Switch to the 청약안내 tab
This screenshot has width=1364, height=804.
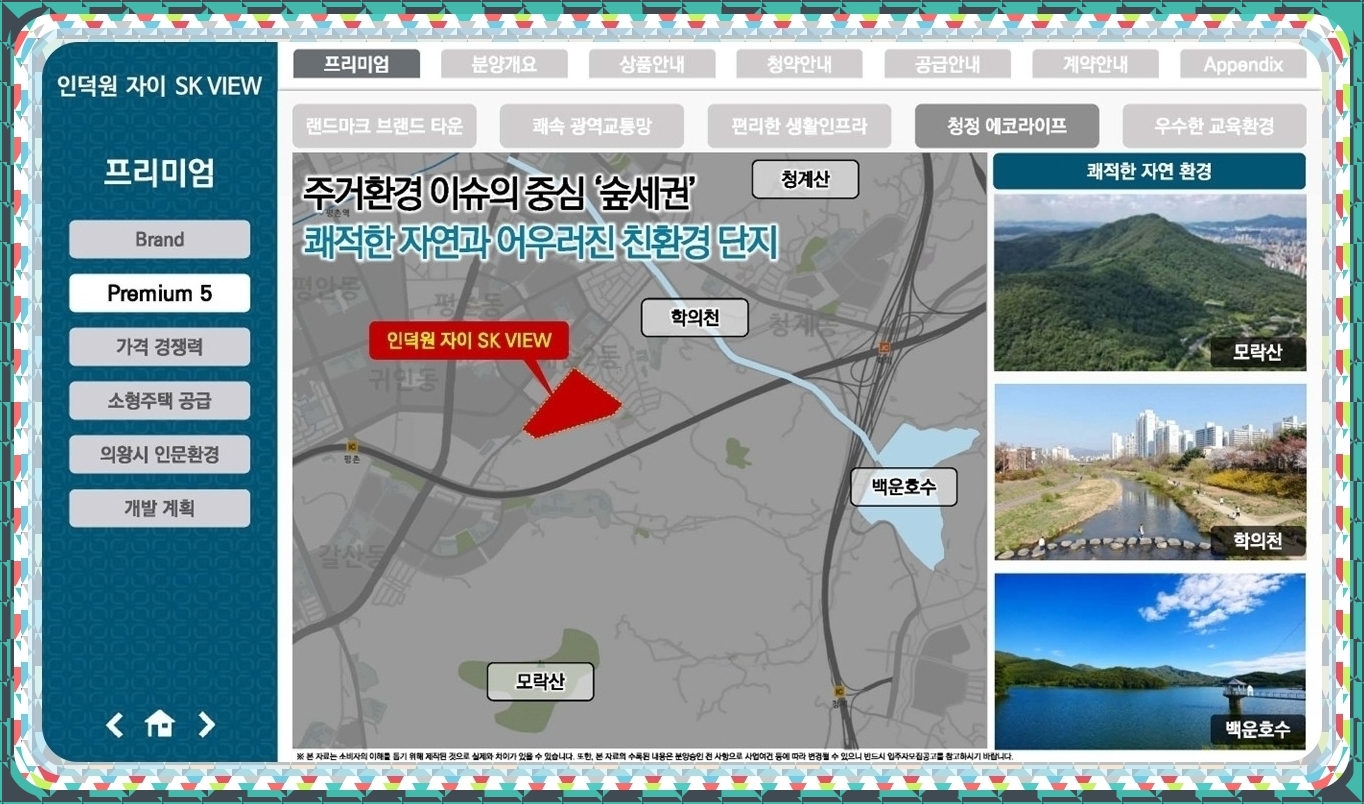(800, 64)
